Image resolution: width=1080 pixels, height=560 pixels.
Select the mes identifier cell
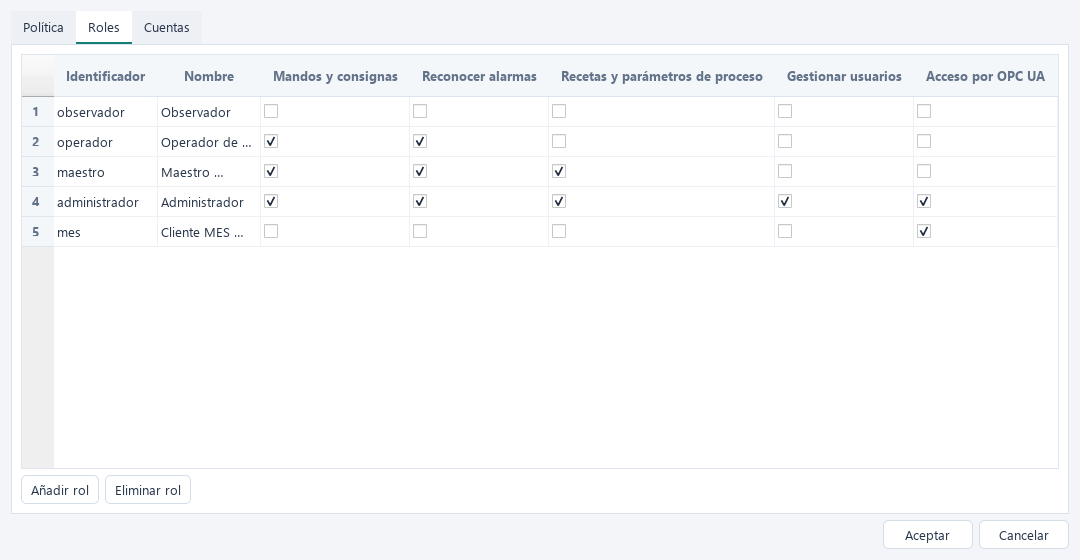pyautogui.click(x=105, y=232)
